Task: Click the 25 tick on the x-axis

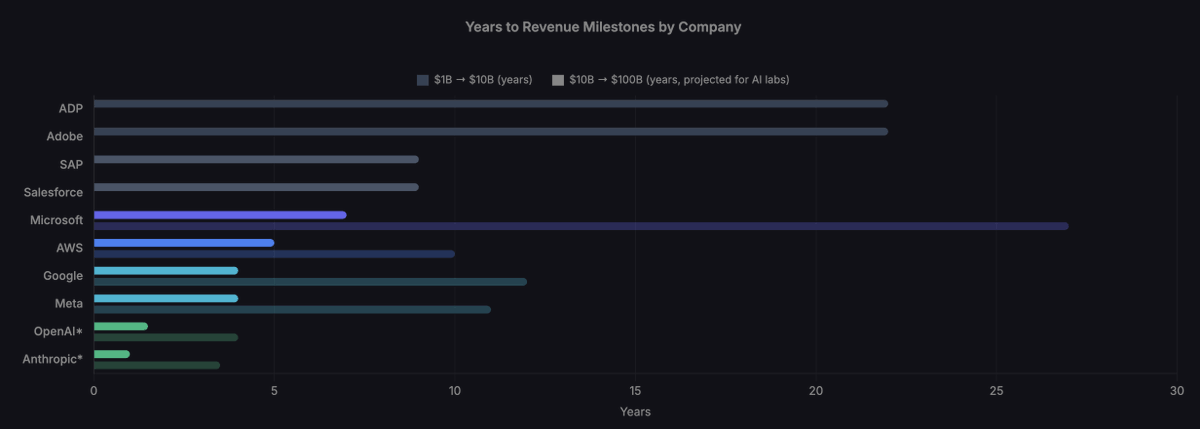Action: [996, 390]
